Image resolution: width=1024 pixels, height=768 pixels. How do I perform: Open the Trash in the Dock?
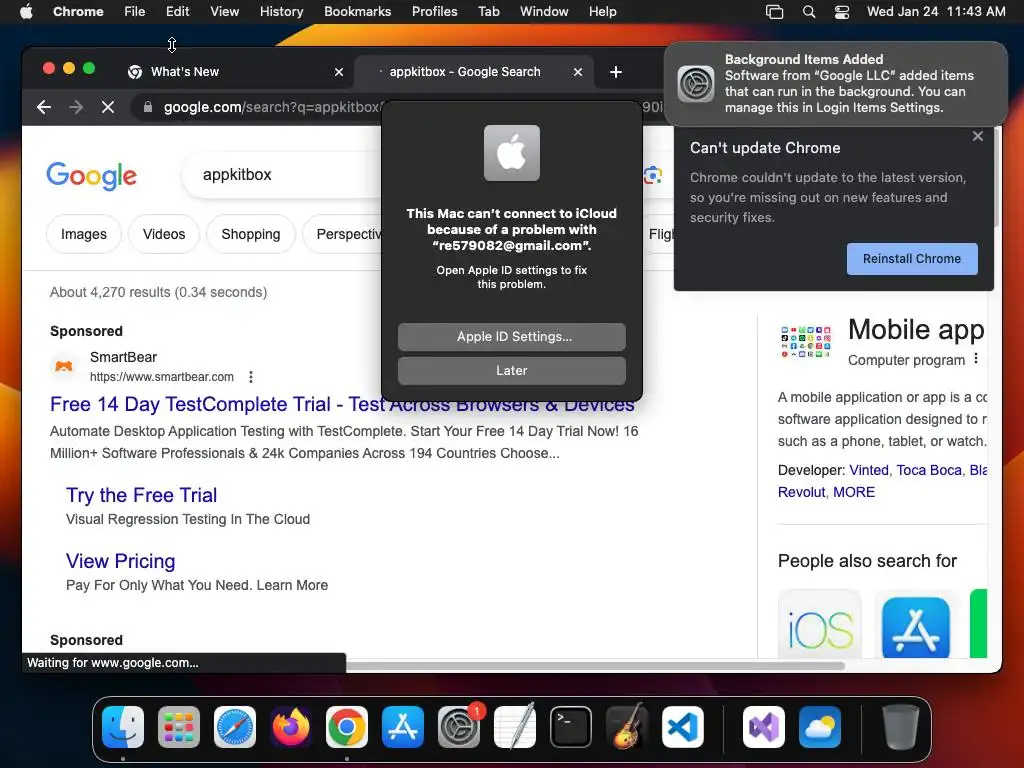click(901, 727)
